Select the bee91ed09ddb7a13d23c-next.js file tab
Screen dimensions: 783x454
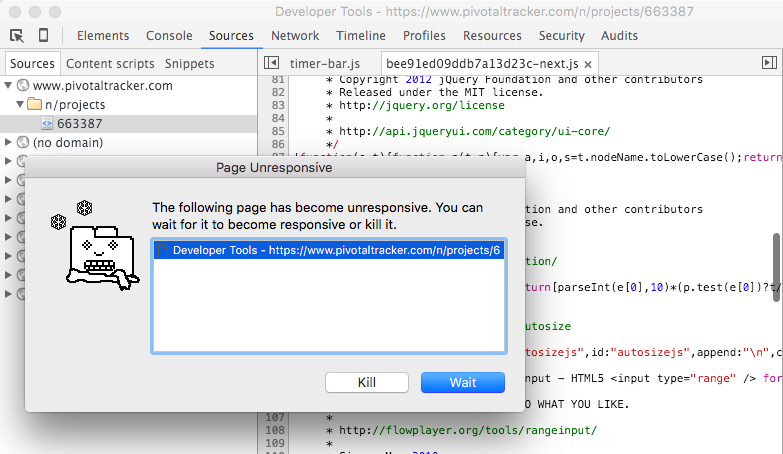(482, 64)
